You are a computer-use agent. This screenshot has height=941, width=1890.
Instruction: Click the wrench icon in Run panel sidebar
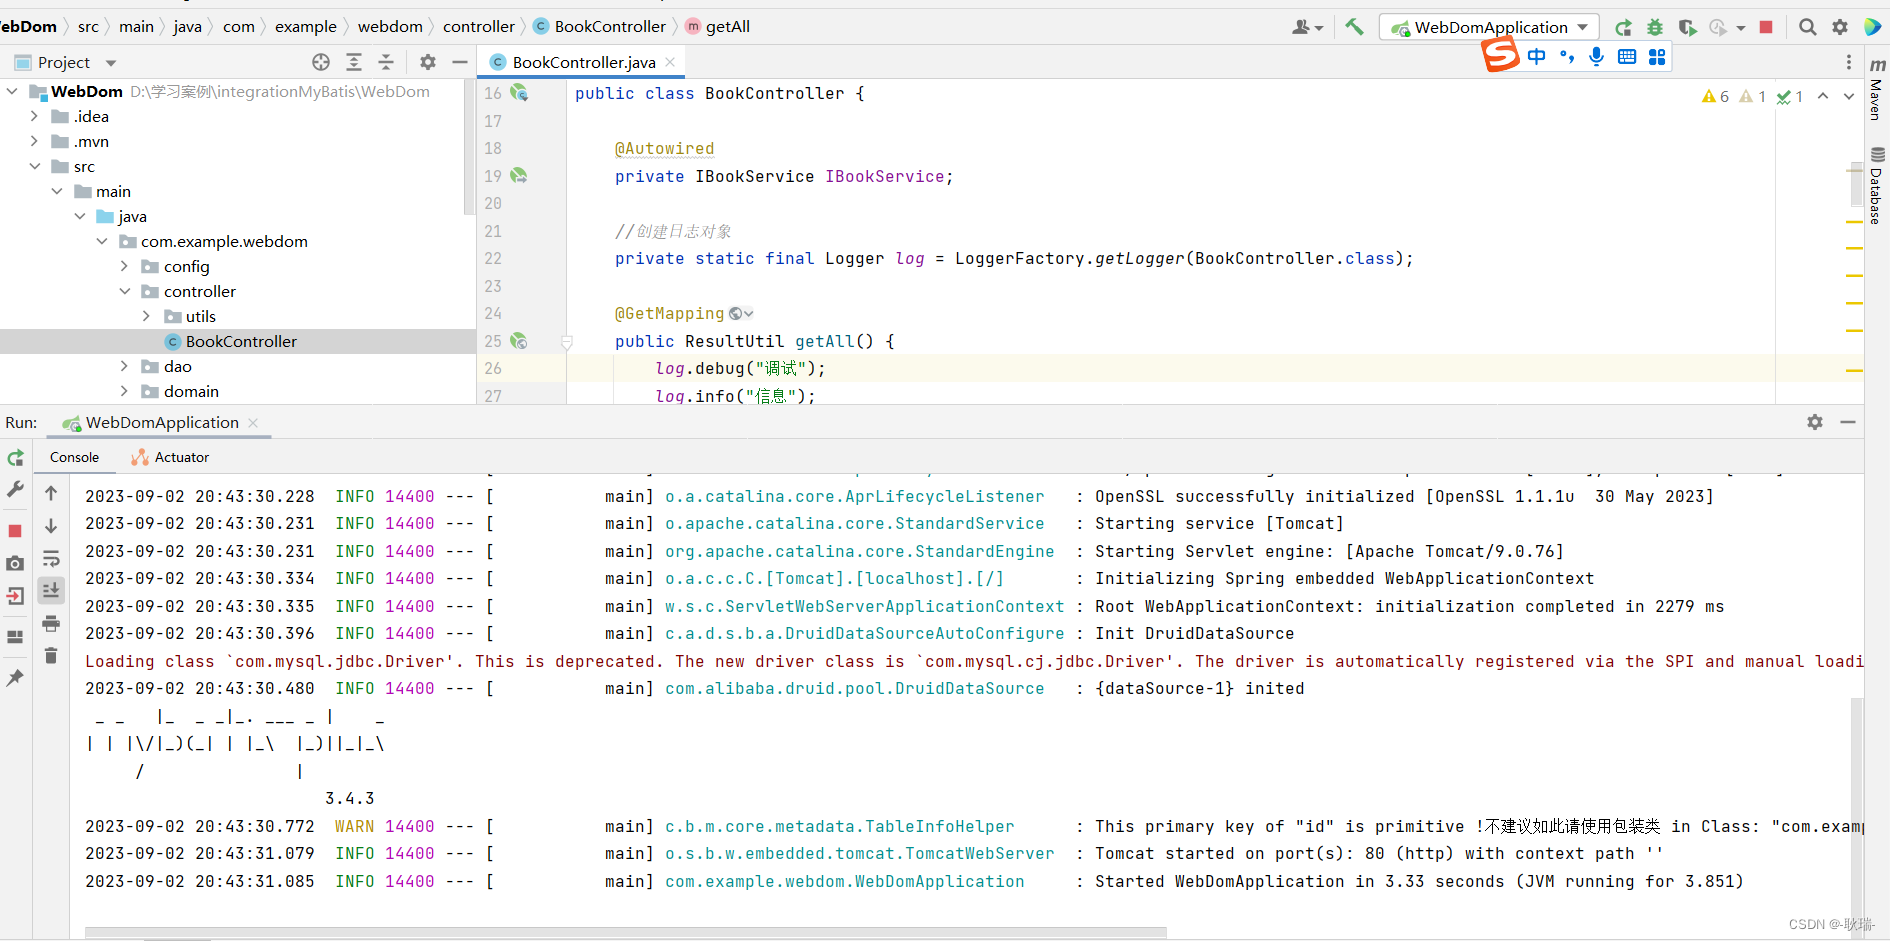coord(15,489)
